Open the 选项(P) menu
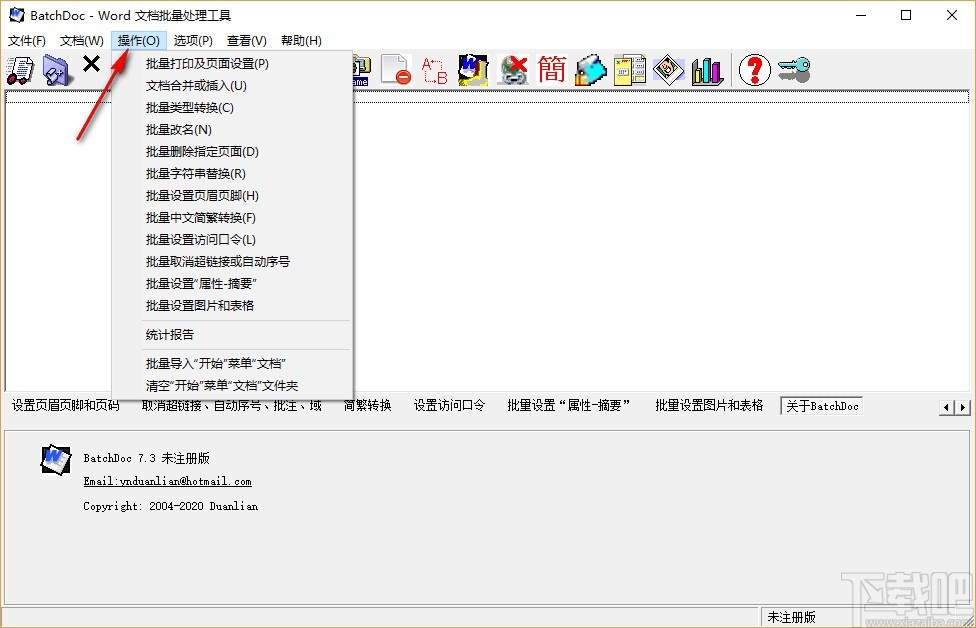This screenshot has height=628, width=976. (193, 40)
